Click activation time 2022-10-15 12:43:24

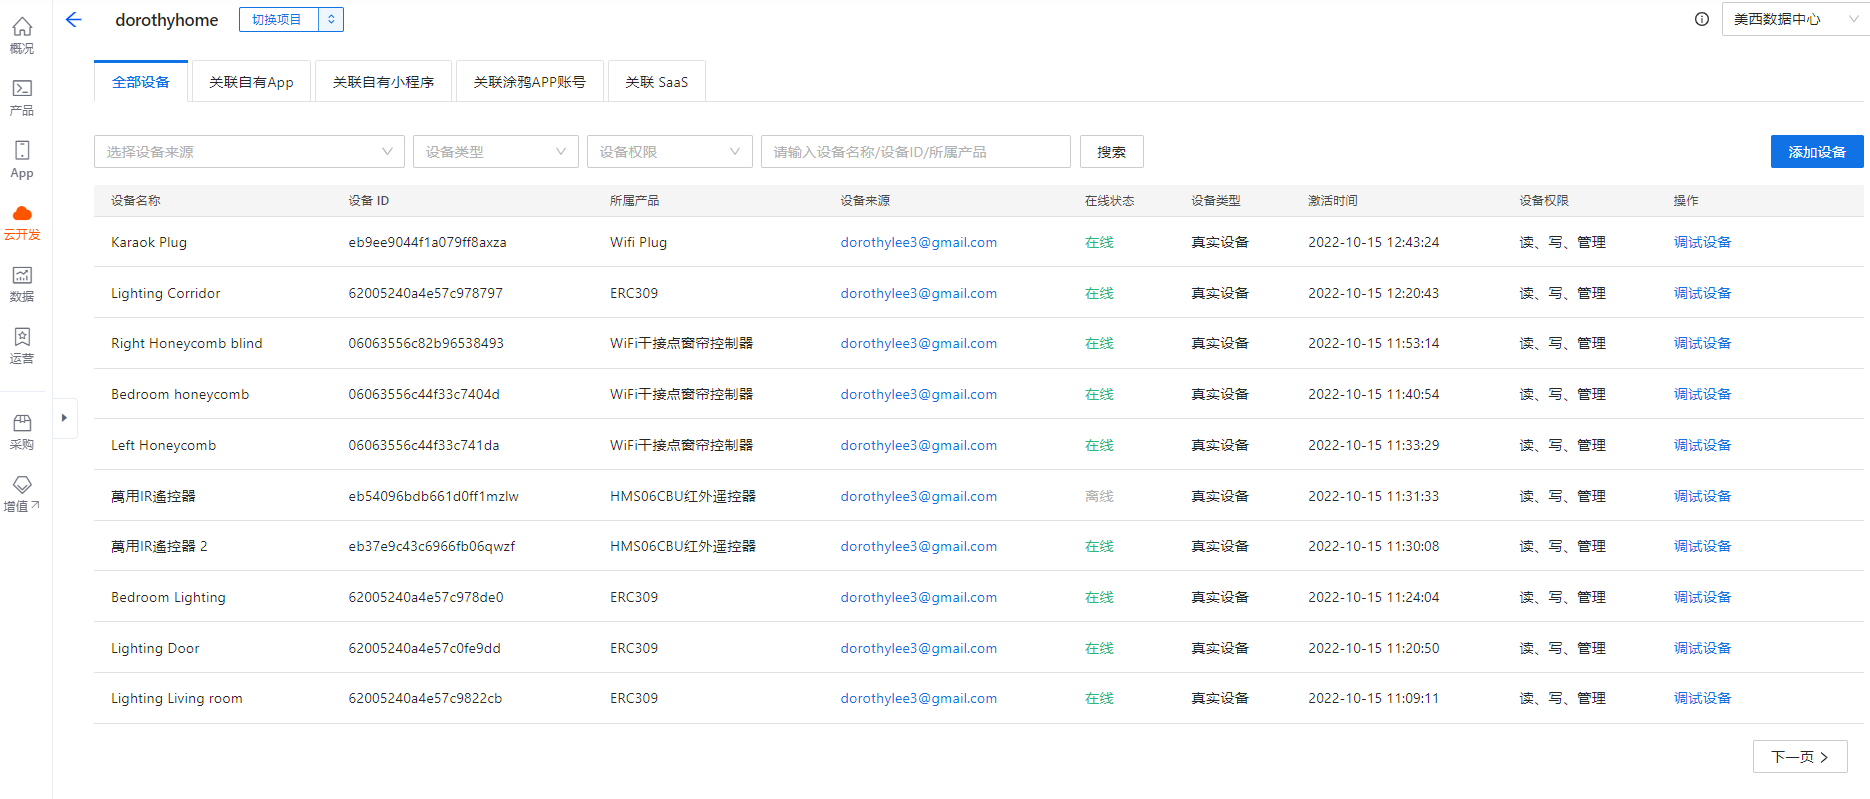pos(1374,242)
